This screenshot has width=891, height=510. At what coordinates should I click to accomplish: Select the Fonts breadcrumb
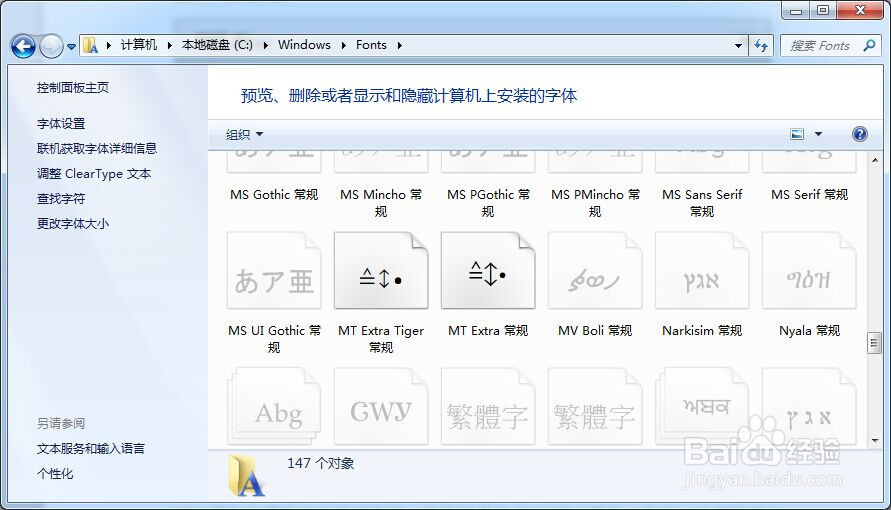point(371,45)
